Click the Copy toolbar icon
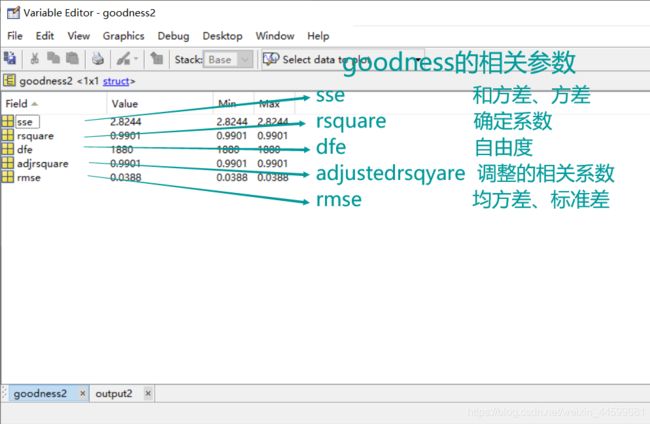 point(53,58)
